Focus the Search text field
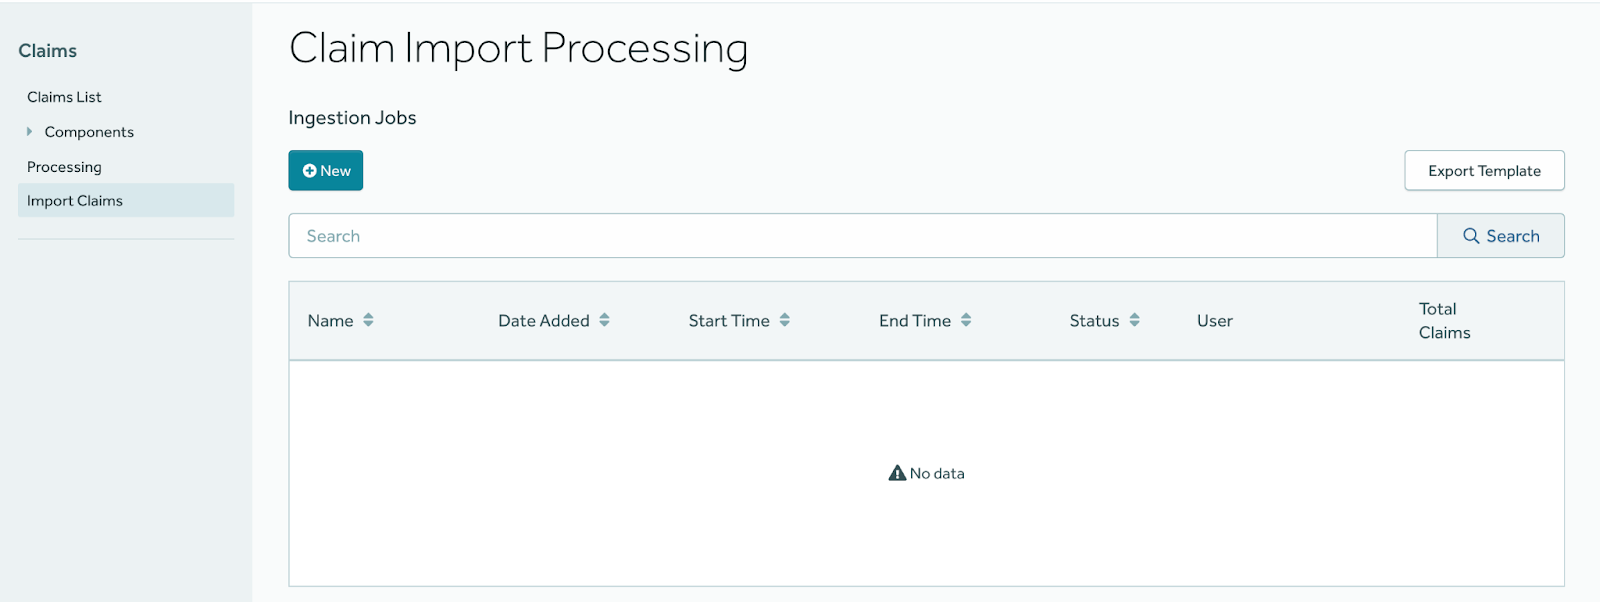This screenshot has width=1600, height=602. coord(862,236)
